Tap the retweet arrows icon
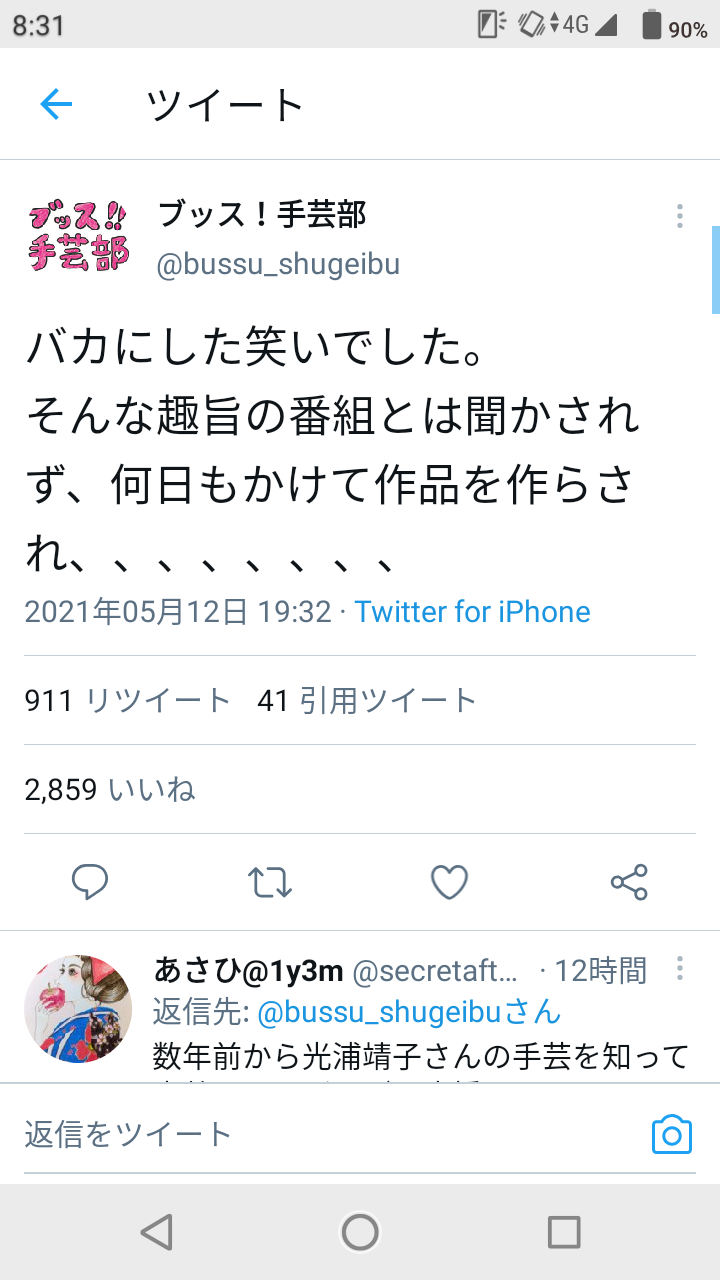720x1280 pixels. point(270,882)
